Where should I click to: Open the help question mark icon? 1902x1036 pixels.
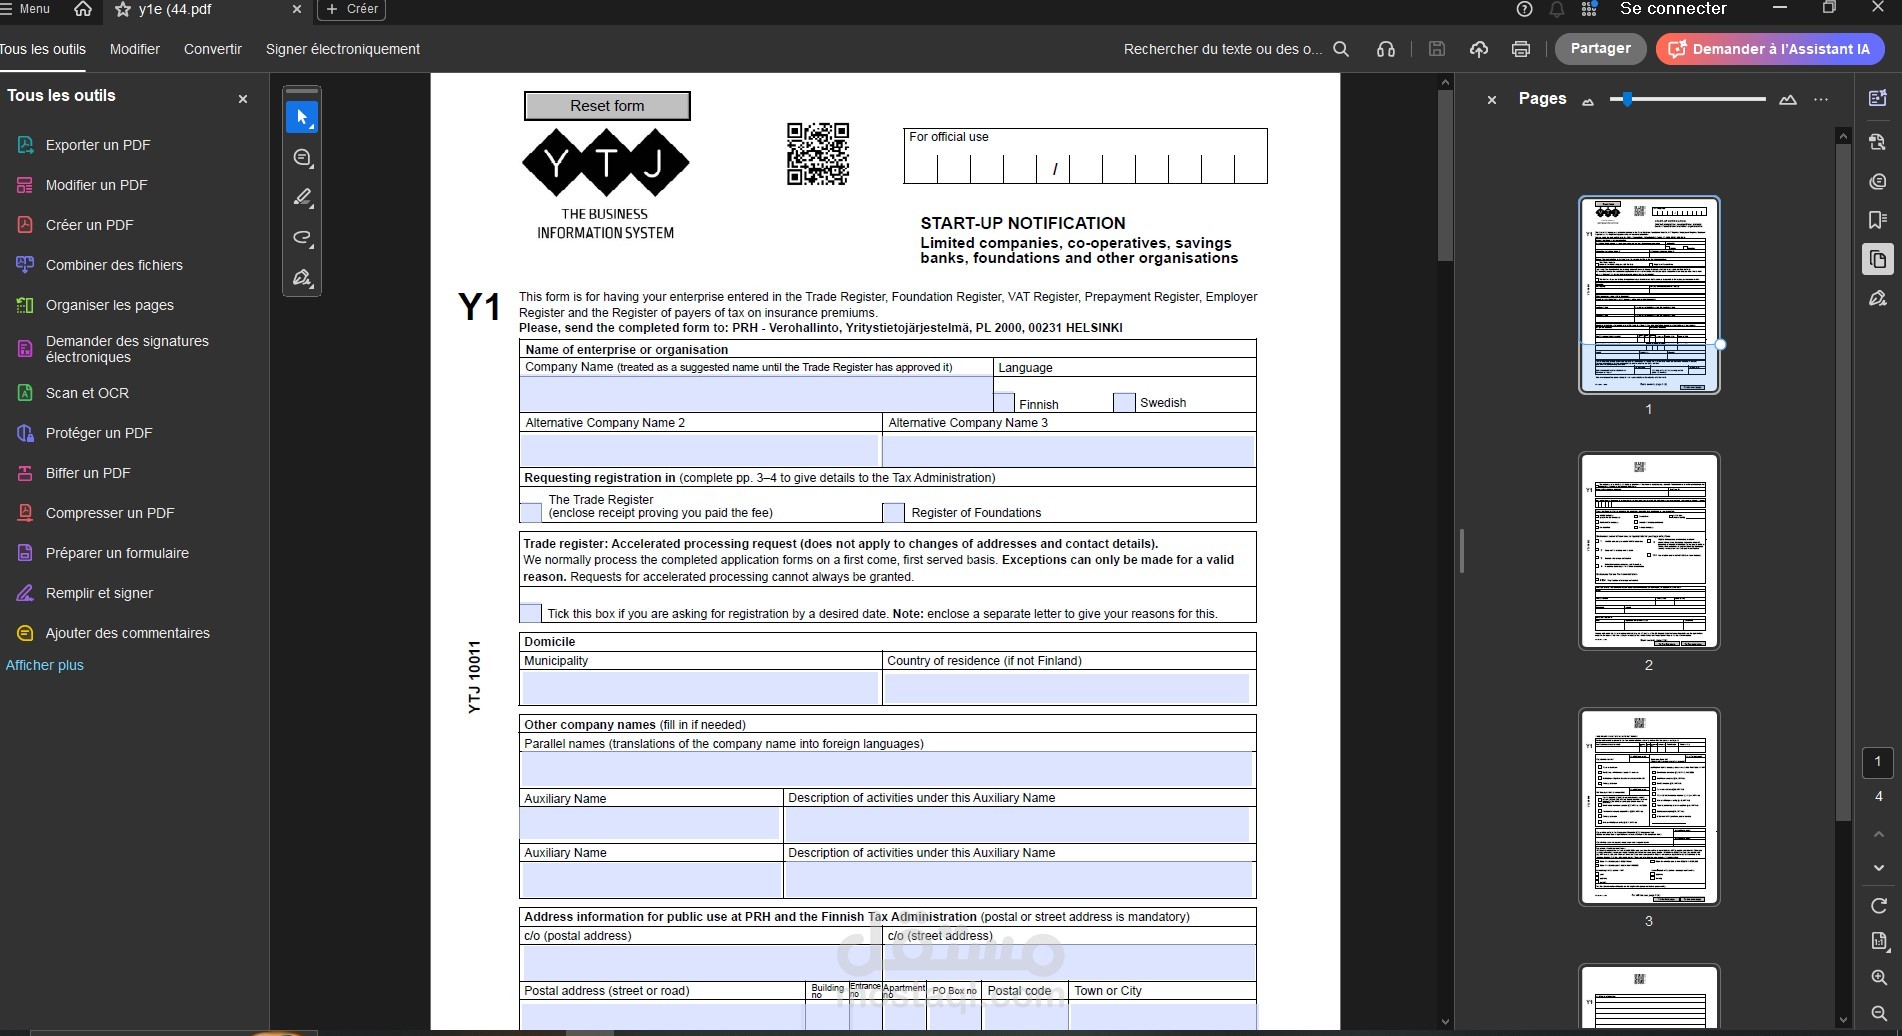[1524, 9]
